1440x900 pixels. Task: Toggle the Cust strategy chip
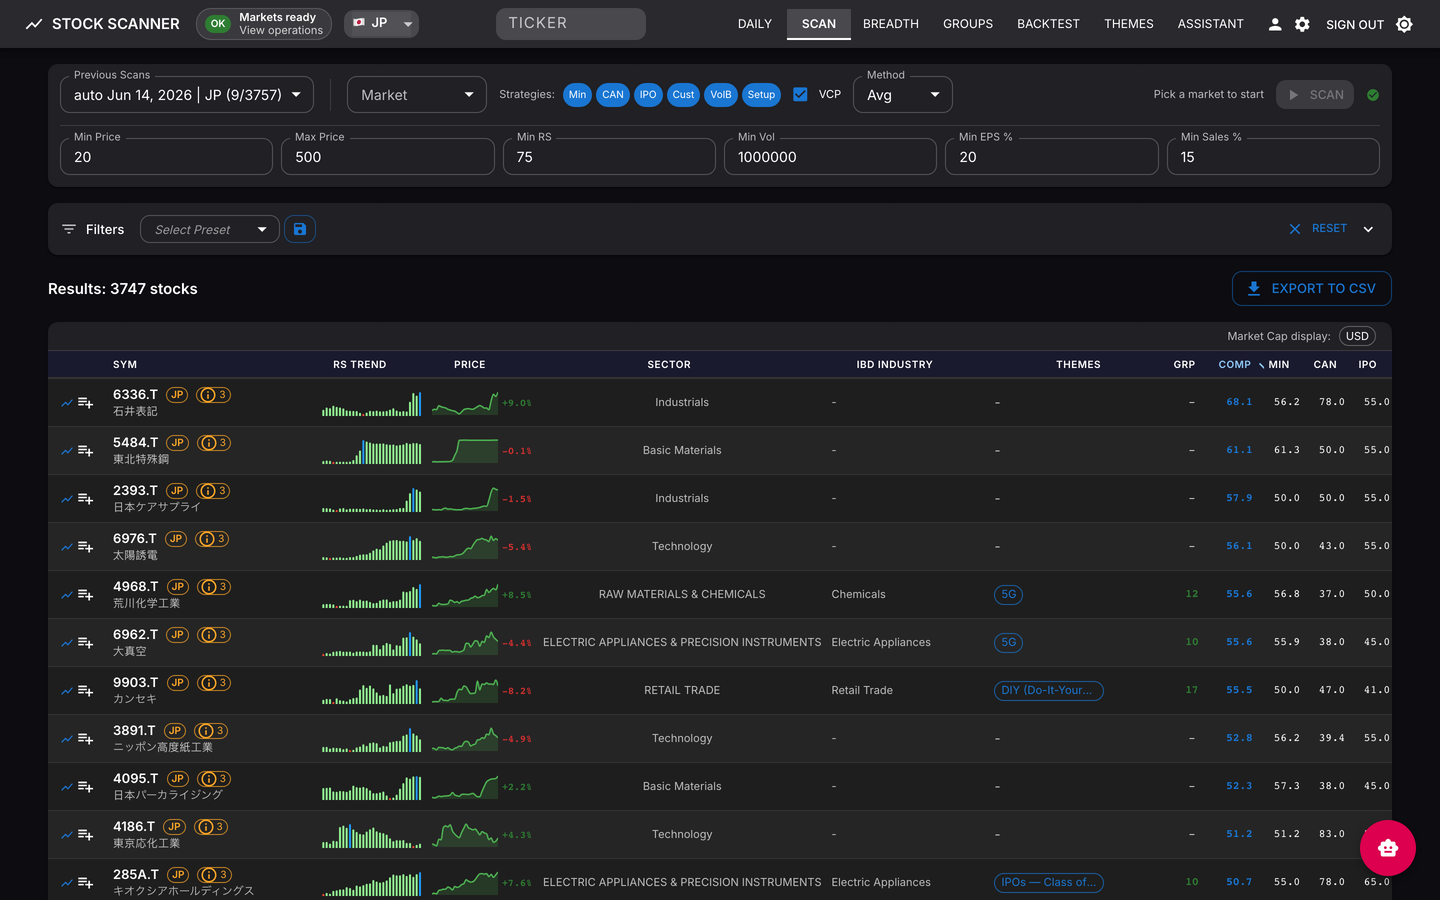click(683, 95)
